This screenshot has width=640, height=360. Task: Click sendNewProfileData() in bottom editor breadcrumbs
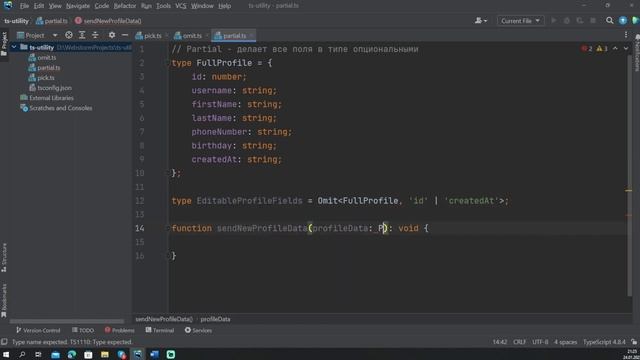[x=164, y=319]
